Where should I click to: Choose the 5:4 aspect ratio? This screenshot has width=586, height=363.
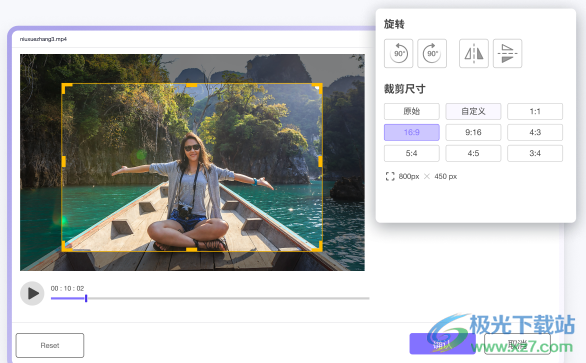[x=412, y=153]
